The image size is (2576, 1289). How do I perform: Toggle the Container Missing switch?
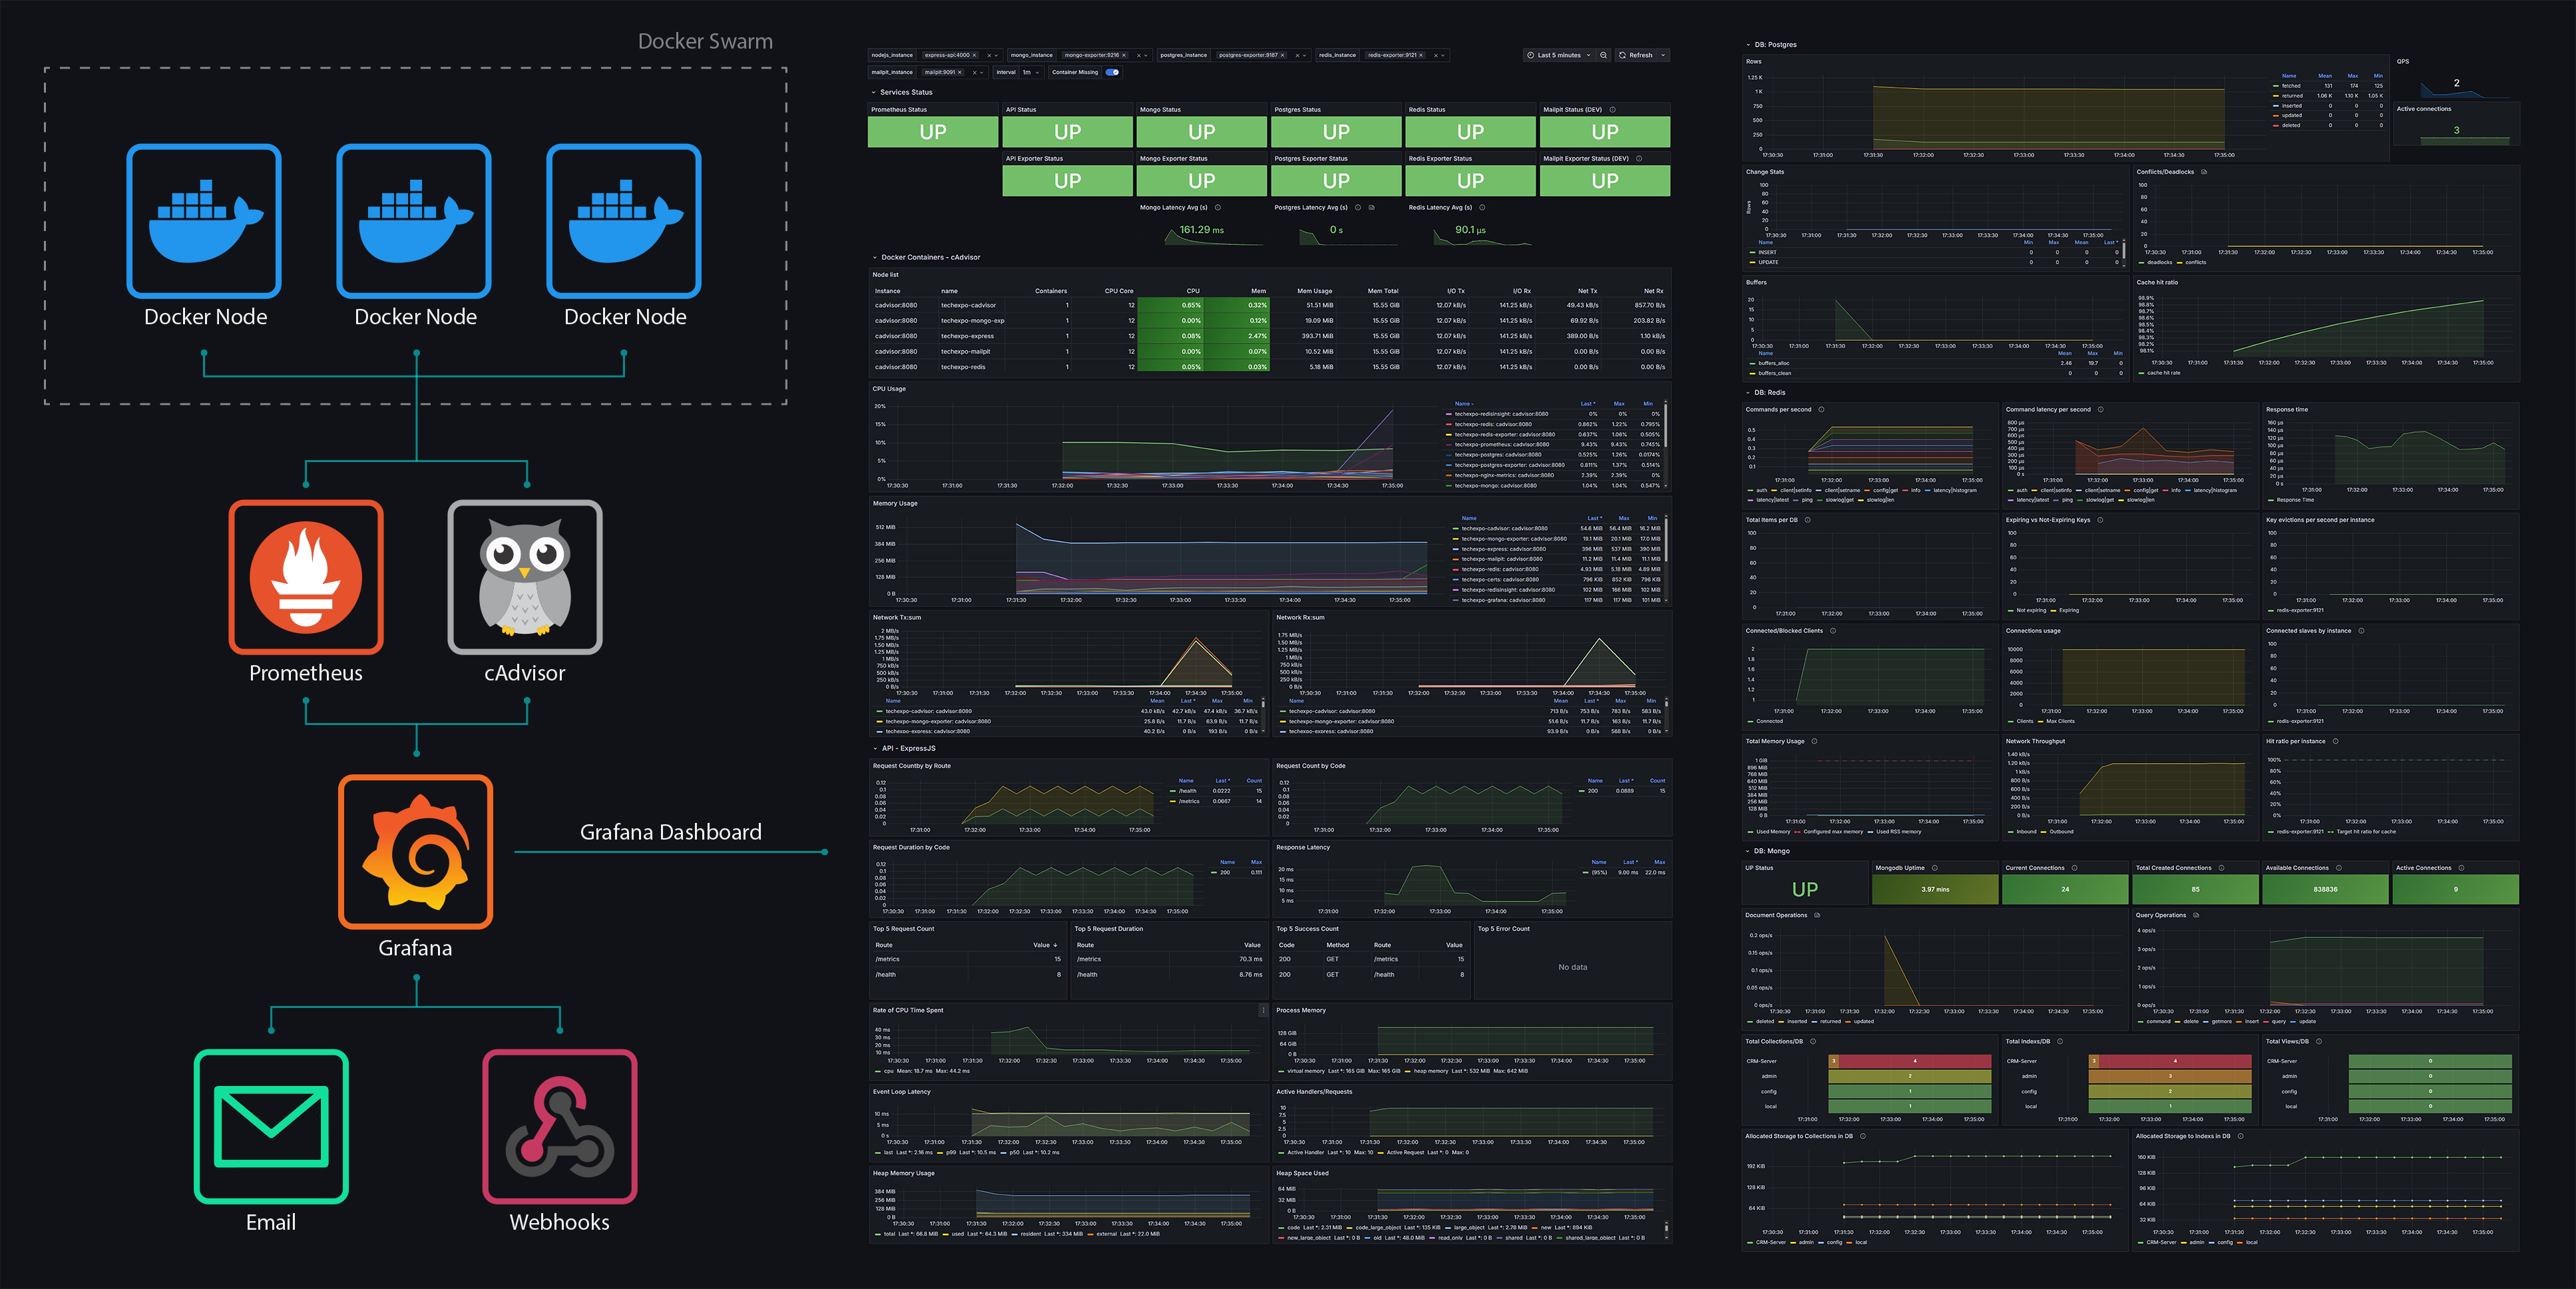coord(1112,72)
